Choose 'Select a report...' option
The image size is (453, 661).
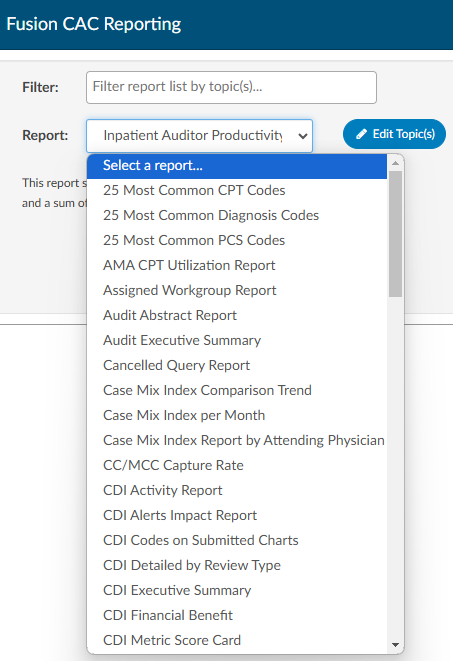(237, 166)
